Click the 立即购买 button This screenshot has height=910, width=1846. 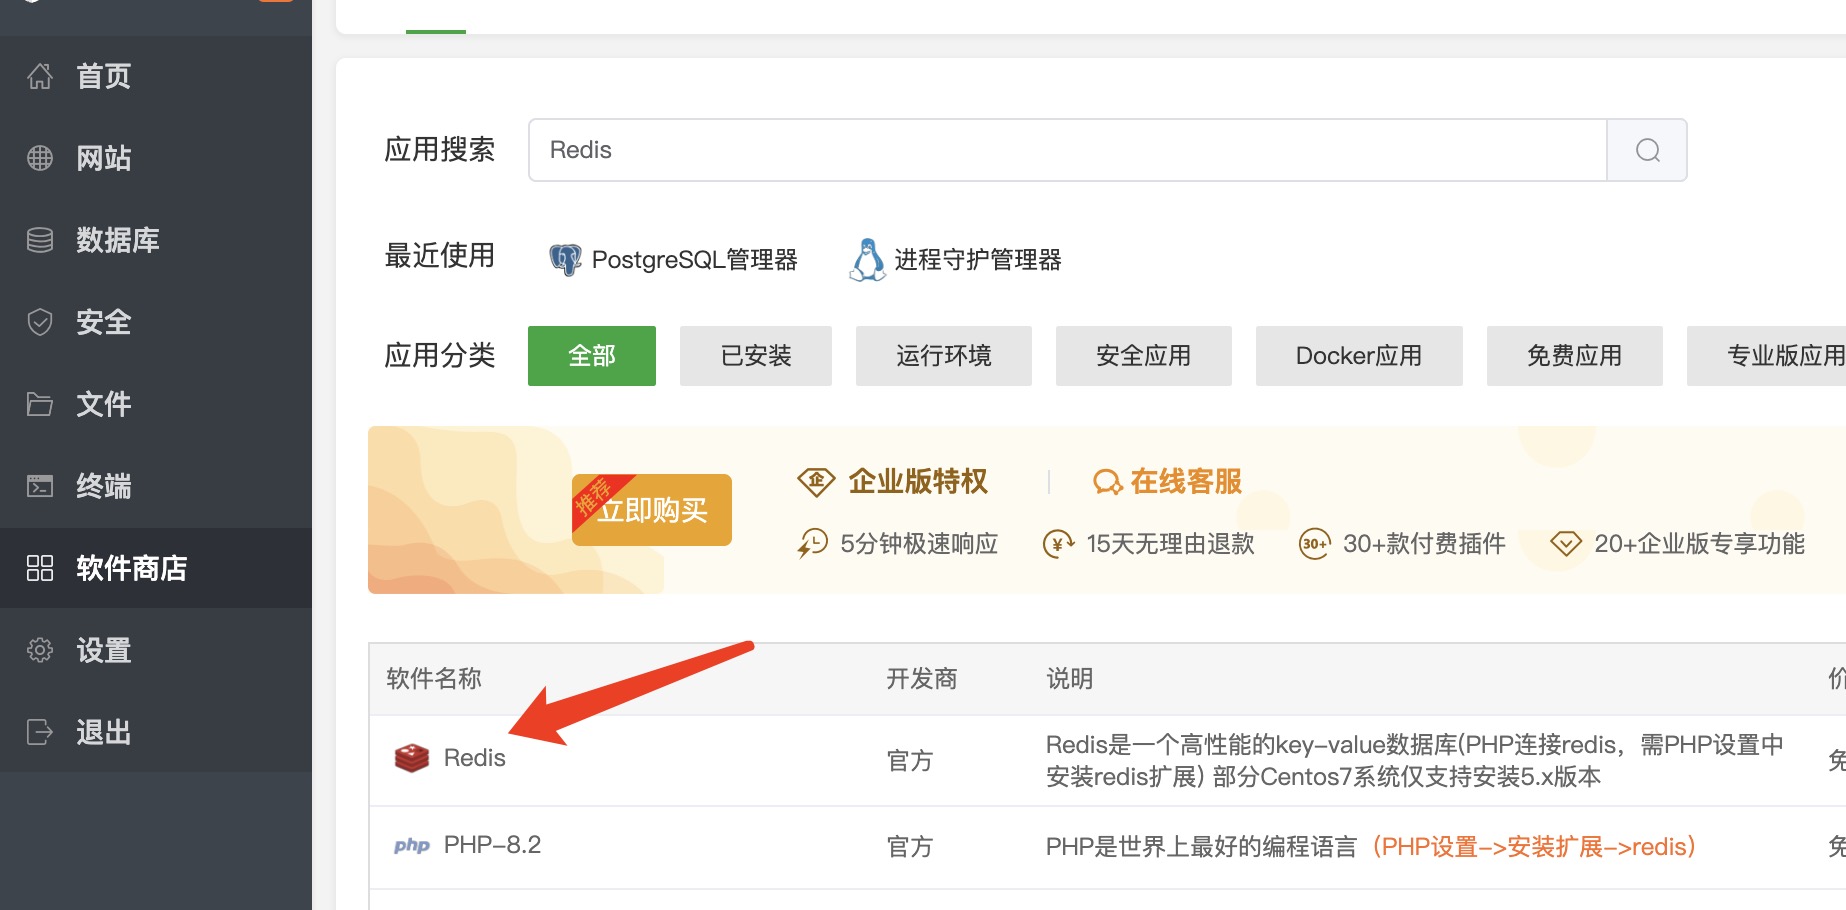pos(652,510)
